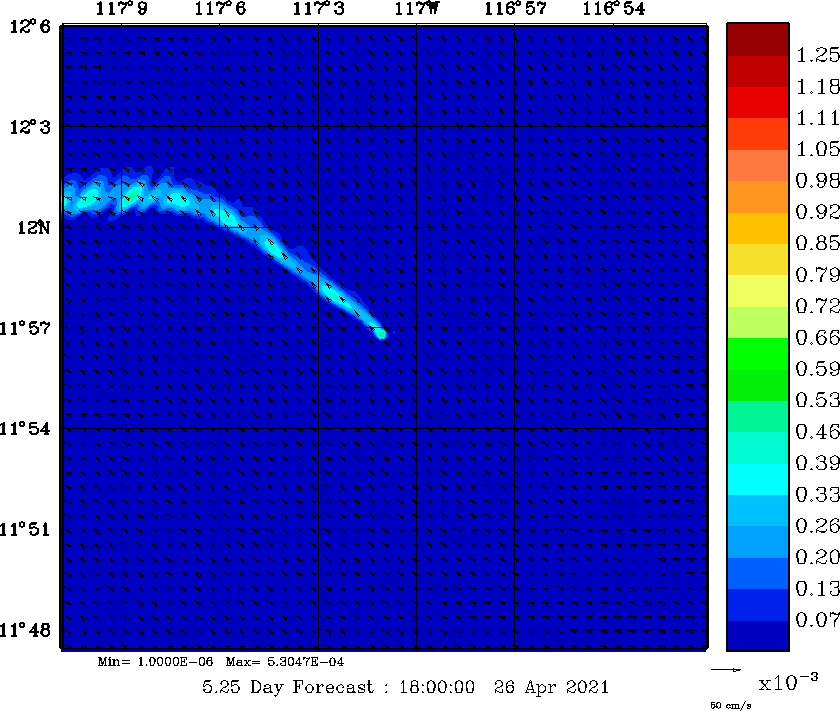Viewport: 840px width, 711px height.
Task: Click the "11°48" latitude label
Action: point(25,630)
